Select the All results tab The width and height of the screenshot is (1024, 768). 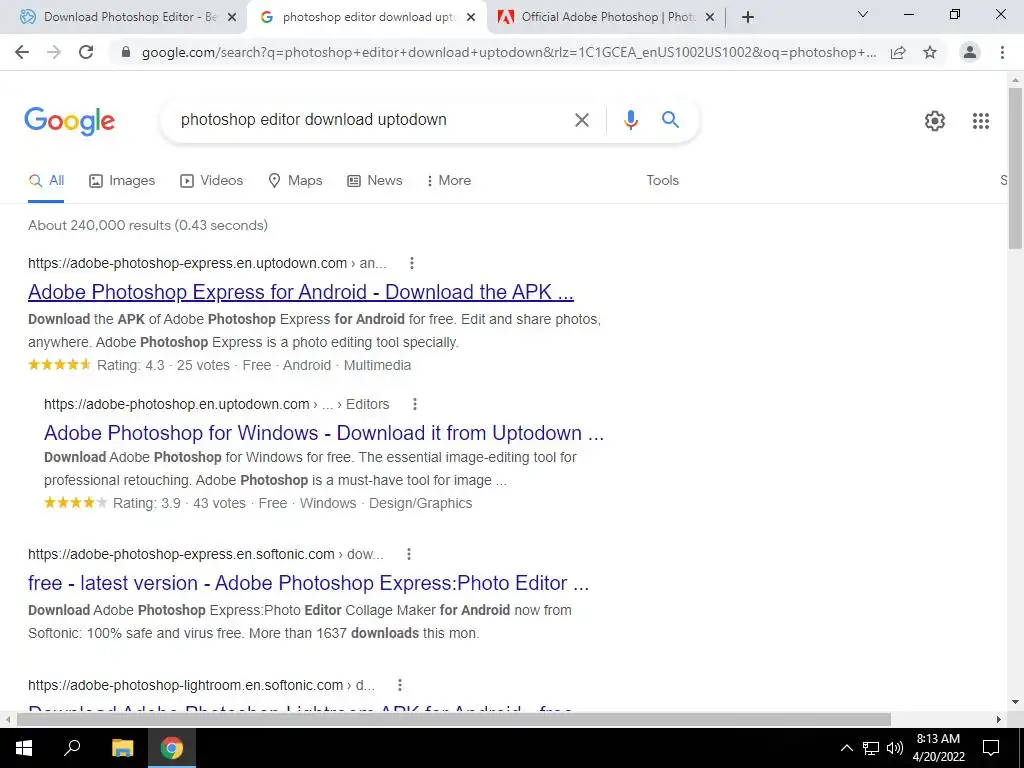(46, 181)
